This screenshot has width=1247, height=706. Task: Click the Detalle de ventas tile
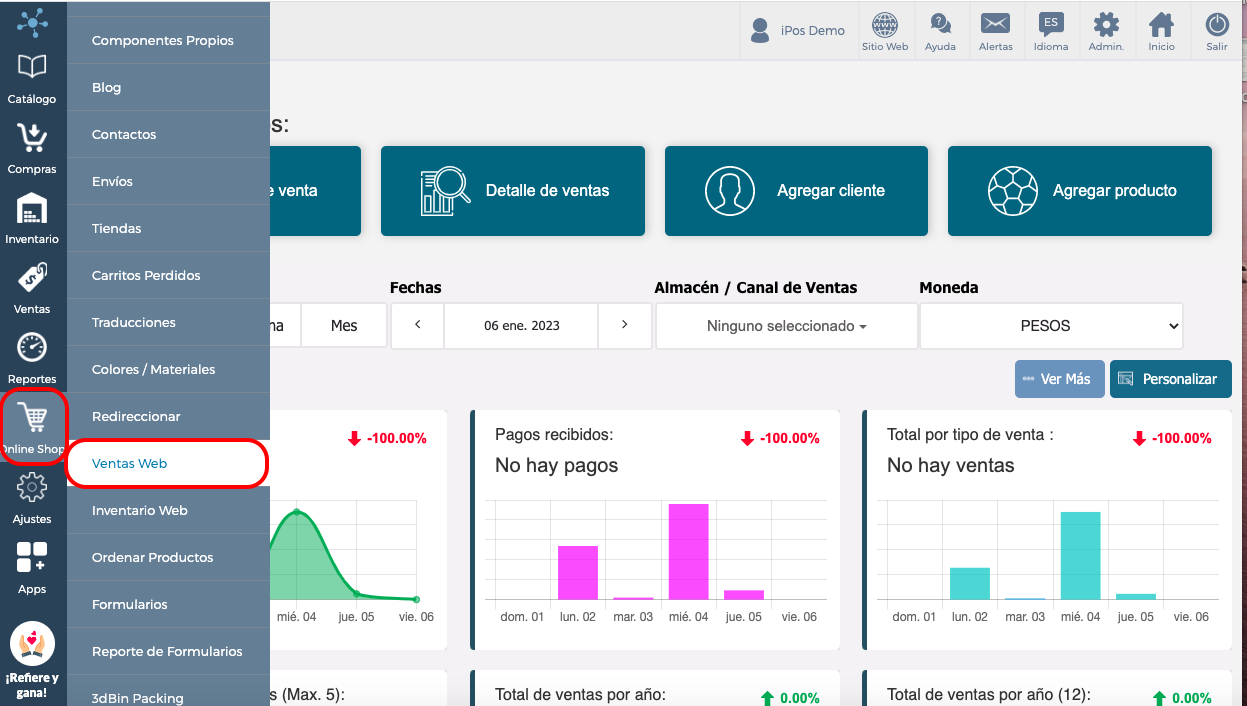tap(513, 191)
